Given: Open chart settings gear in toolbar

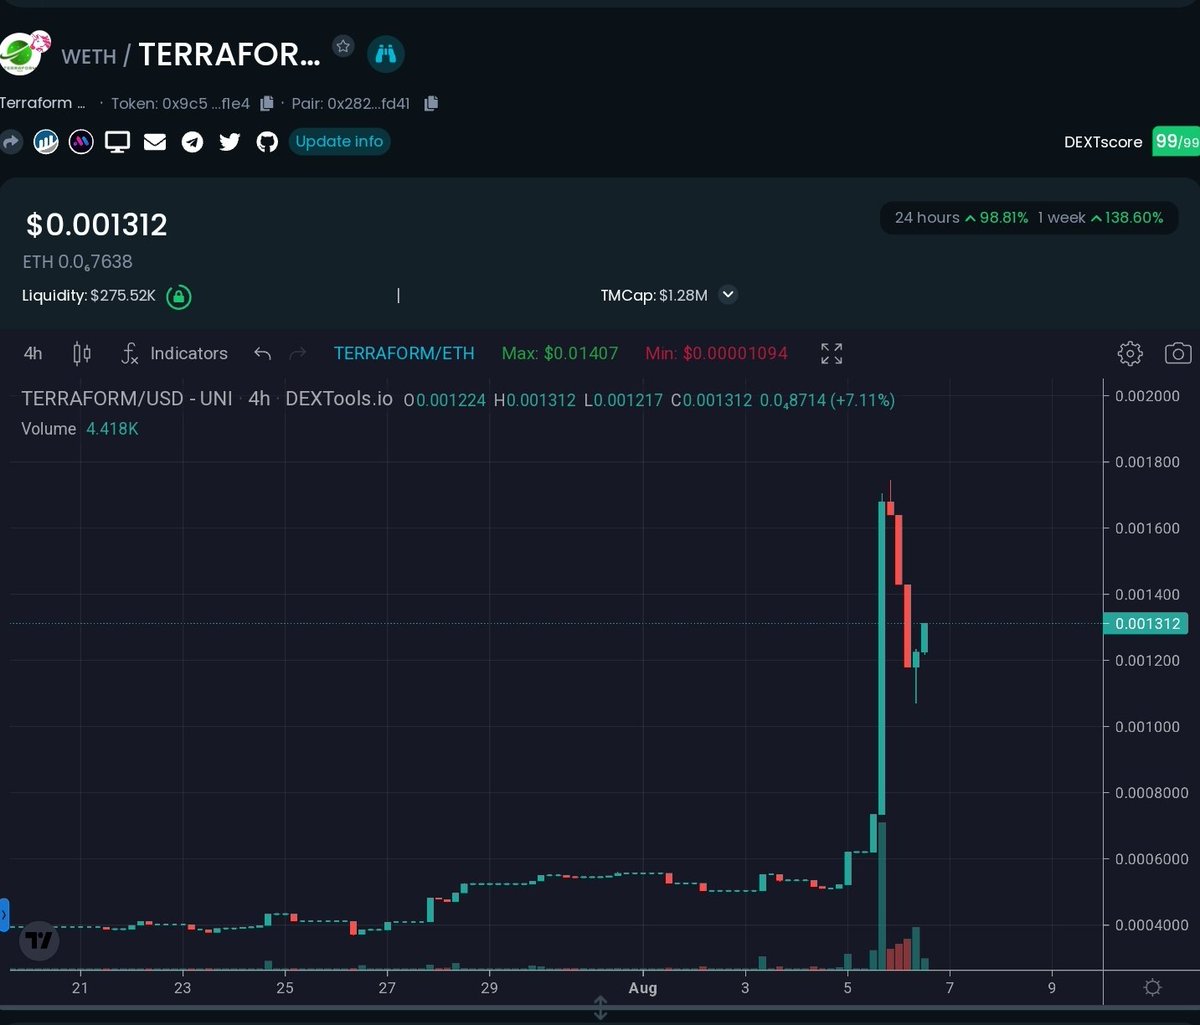Looking at the screenshot, I should pos(1130,353).
